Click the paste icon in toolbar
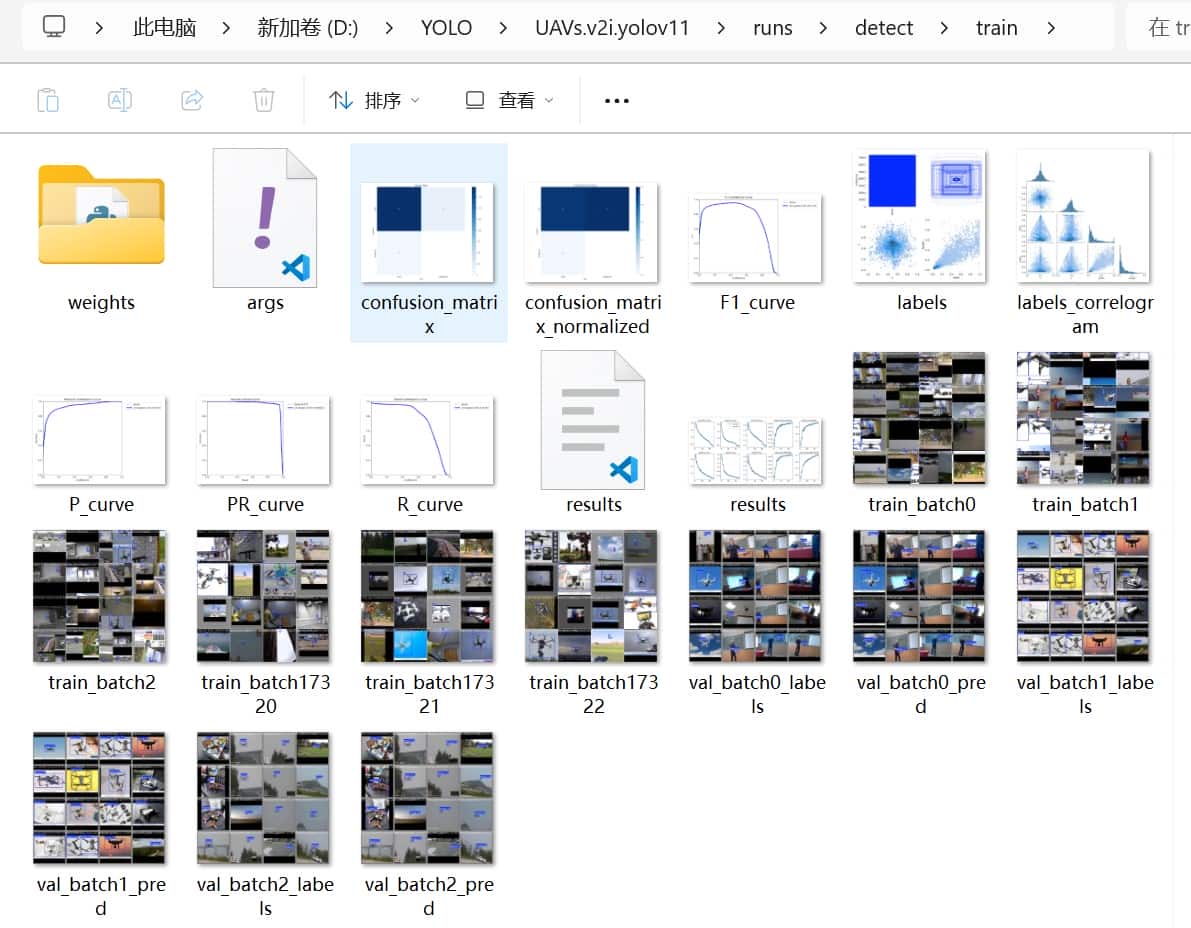This screenshot has width=1191, height=928. pyautogui.click(x=48, y=100)
